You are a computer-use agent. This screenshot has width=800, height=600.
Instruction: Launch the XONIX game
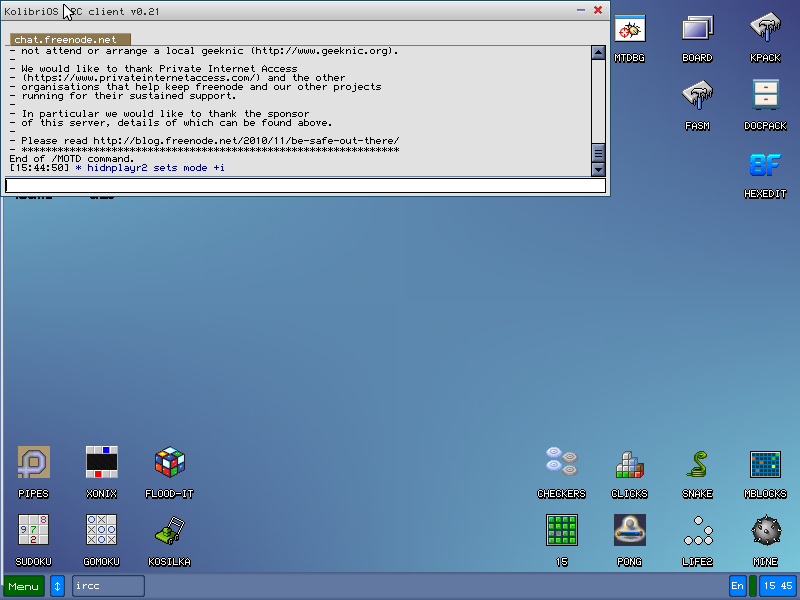coord(101,463)
